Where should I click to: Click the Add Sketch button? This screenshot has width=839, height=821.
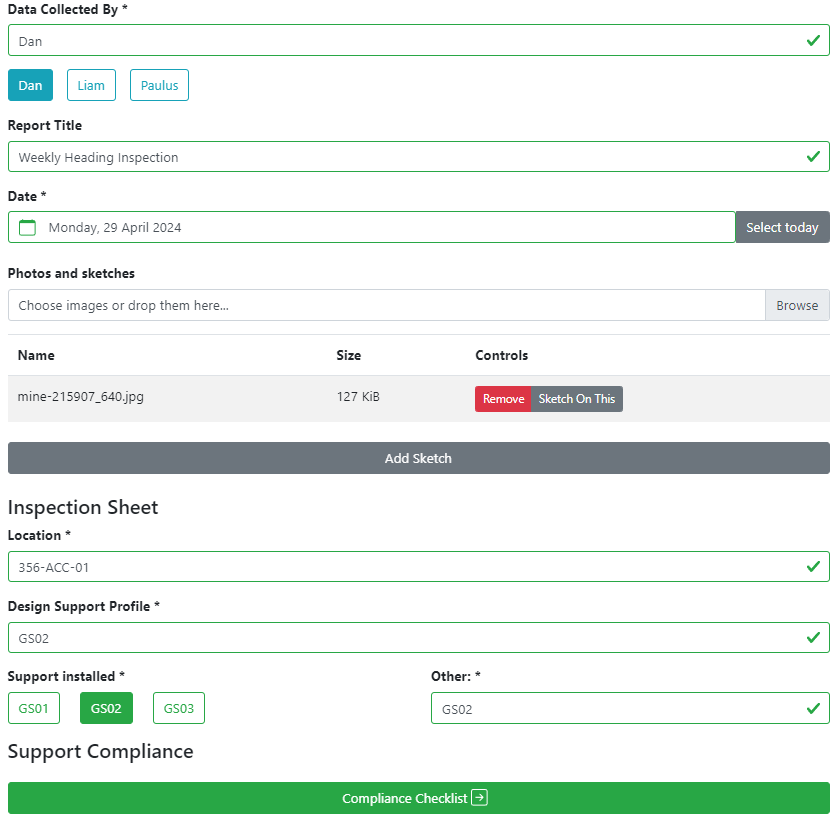[x=418, y=458]
